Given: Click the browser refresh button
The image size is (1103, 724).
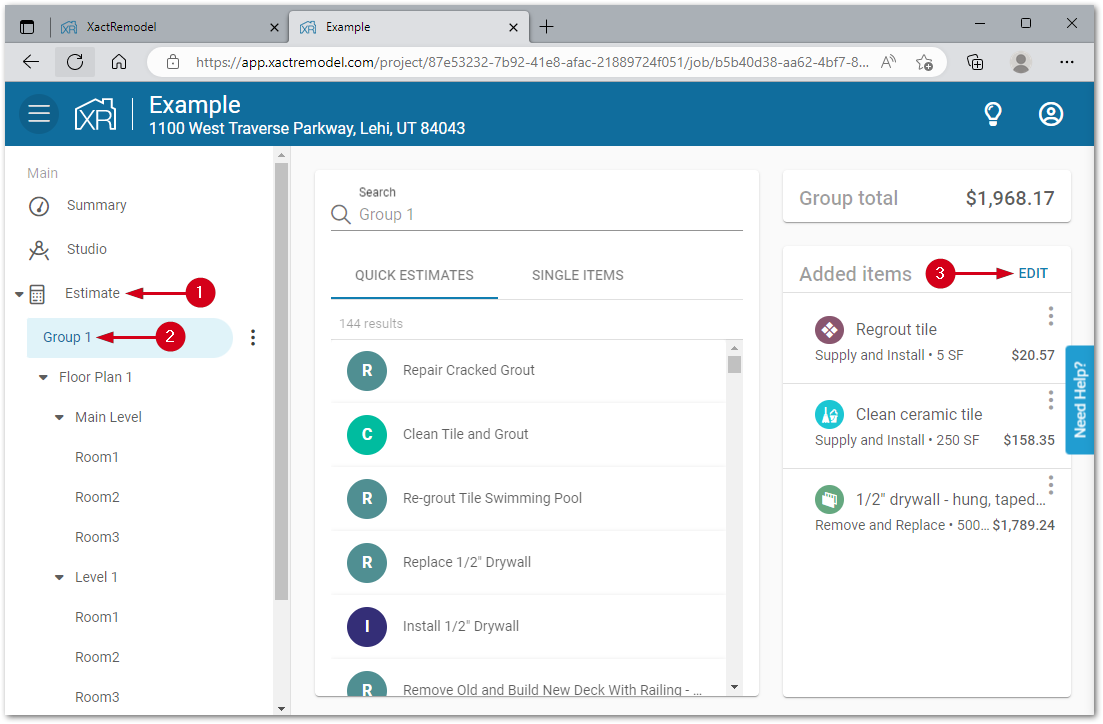Looking at the screenshot, I should click(75, 62).
